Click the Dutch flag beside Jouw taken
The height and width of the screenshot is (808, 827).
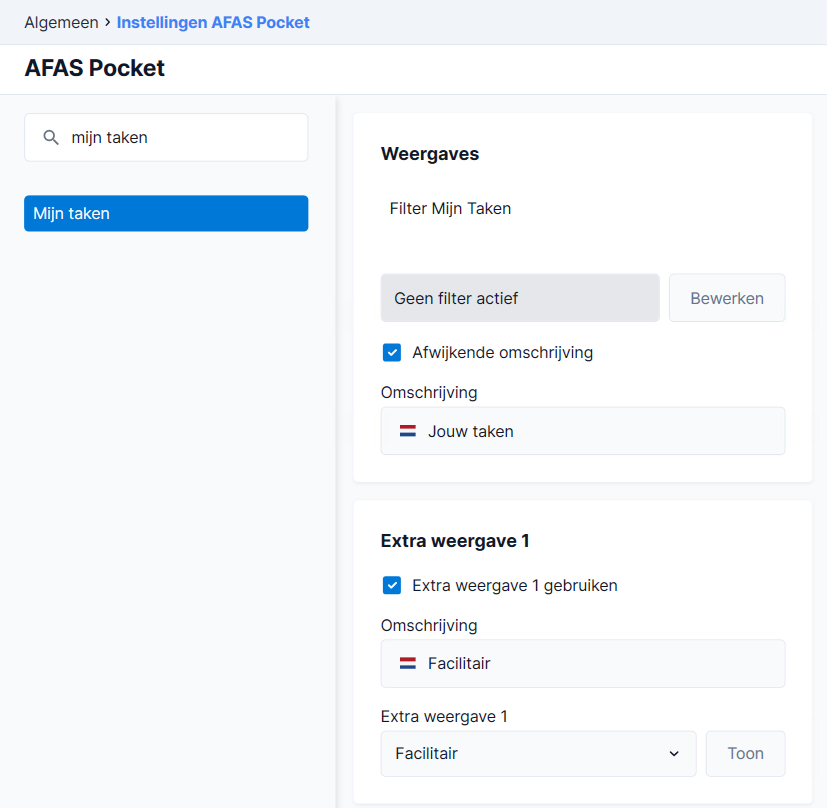click(408, 431)
